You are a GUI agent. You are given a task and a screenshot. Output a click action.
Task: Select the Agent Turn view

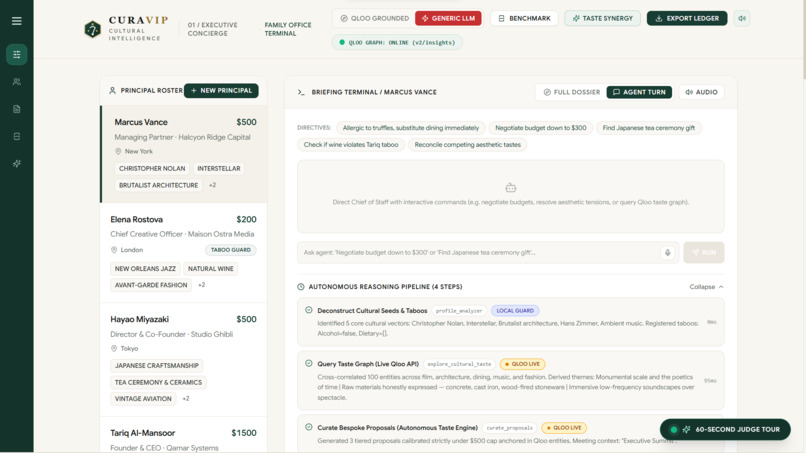coord(639,92)
